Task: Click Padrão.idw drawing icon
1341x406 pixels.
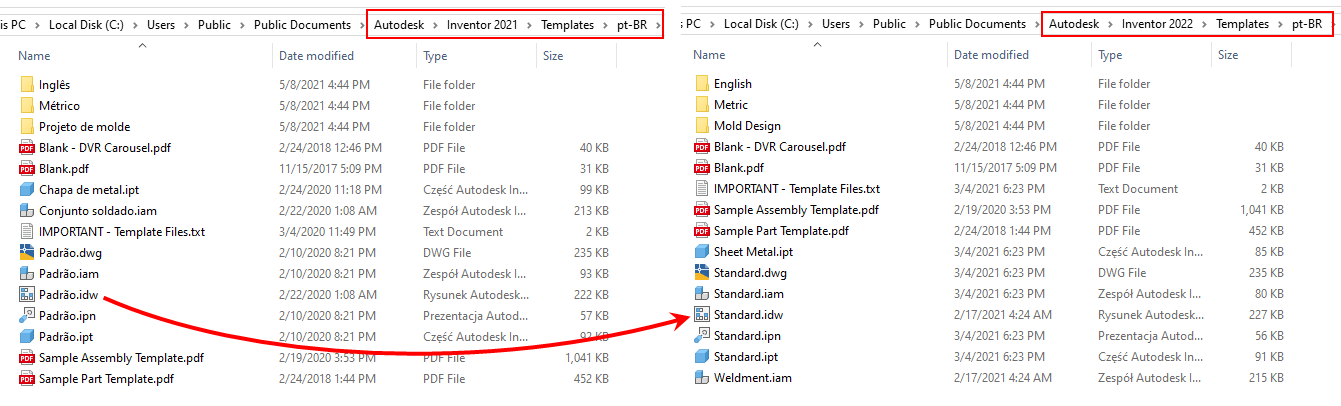Action: click(27, 295)
